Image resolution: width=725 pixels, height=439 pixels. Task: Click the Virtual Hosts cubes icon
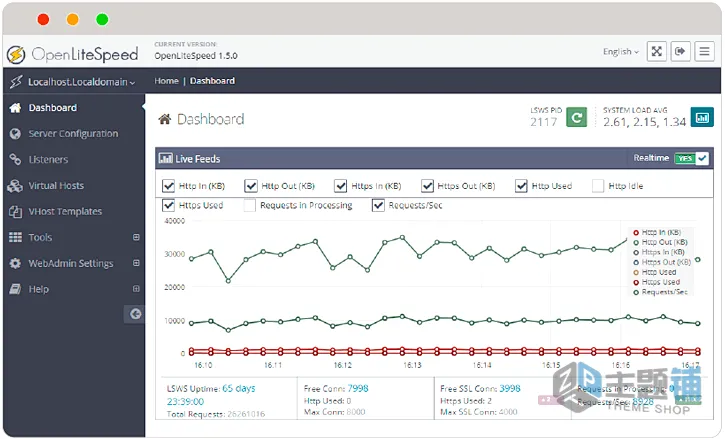pos(15,185)
